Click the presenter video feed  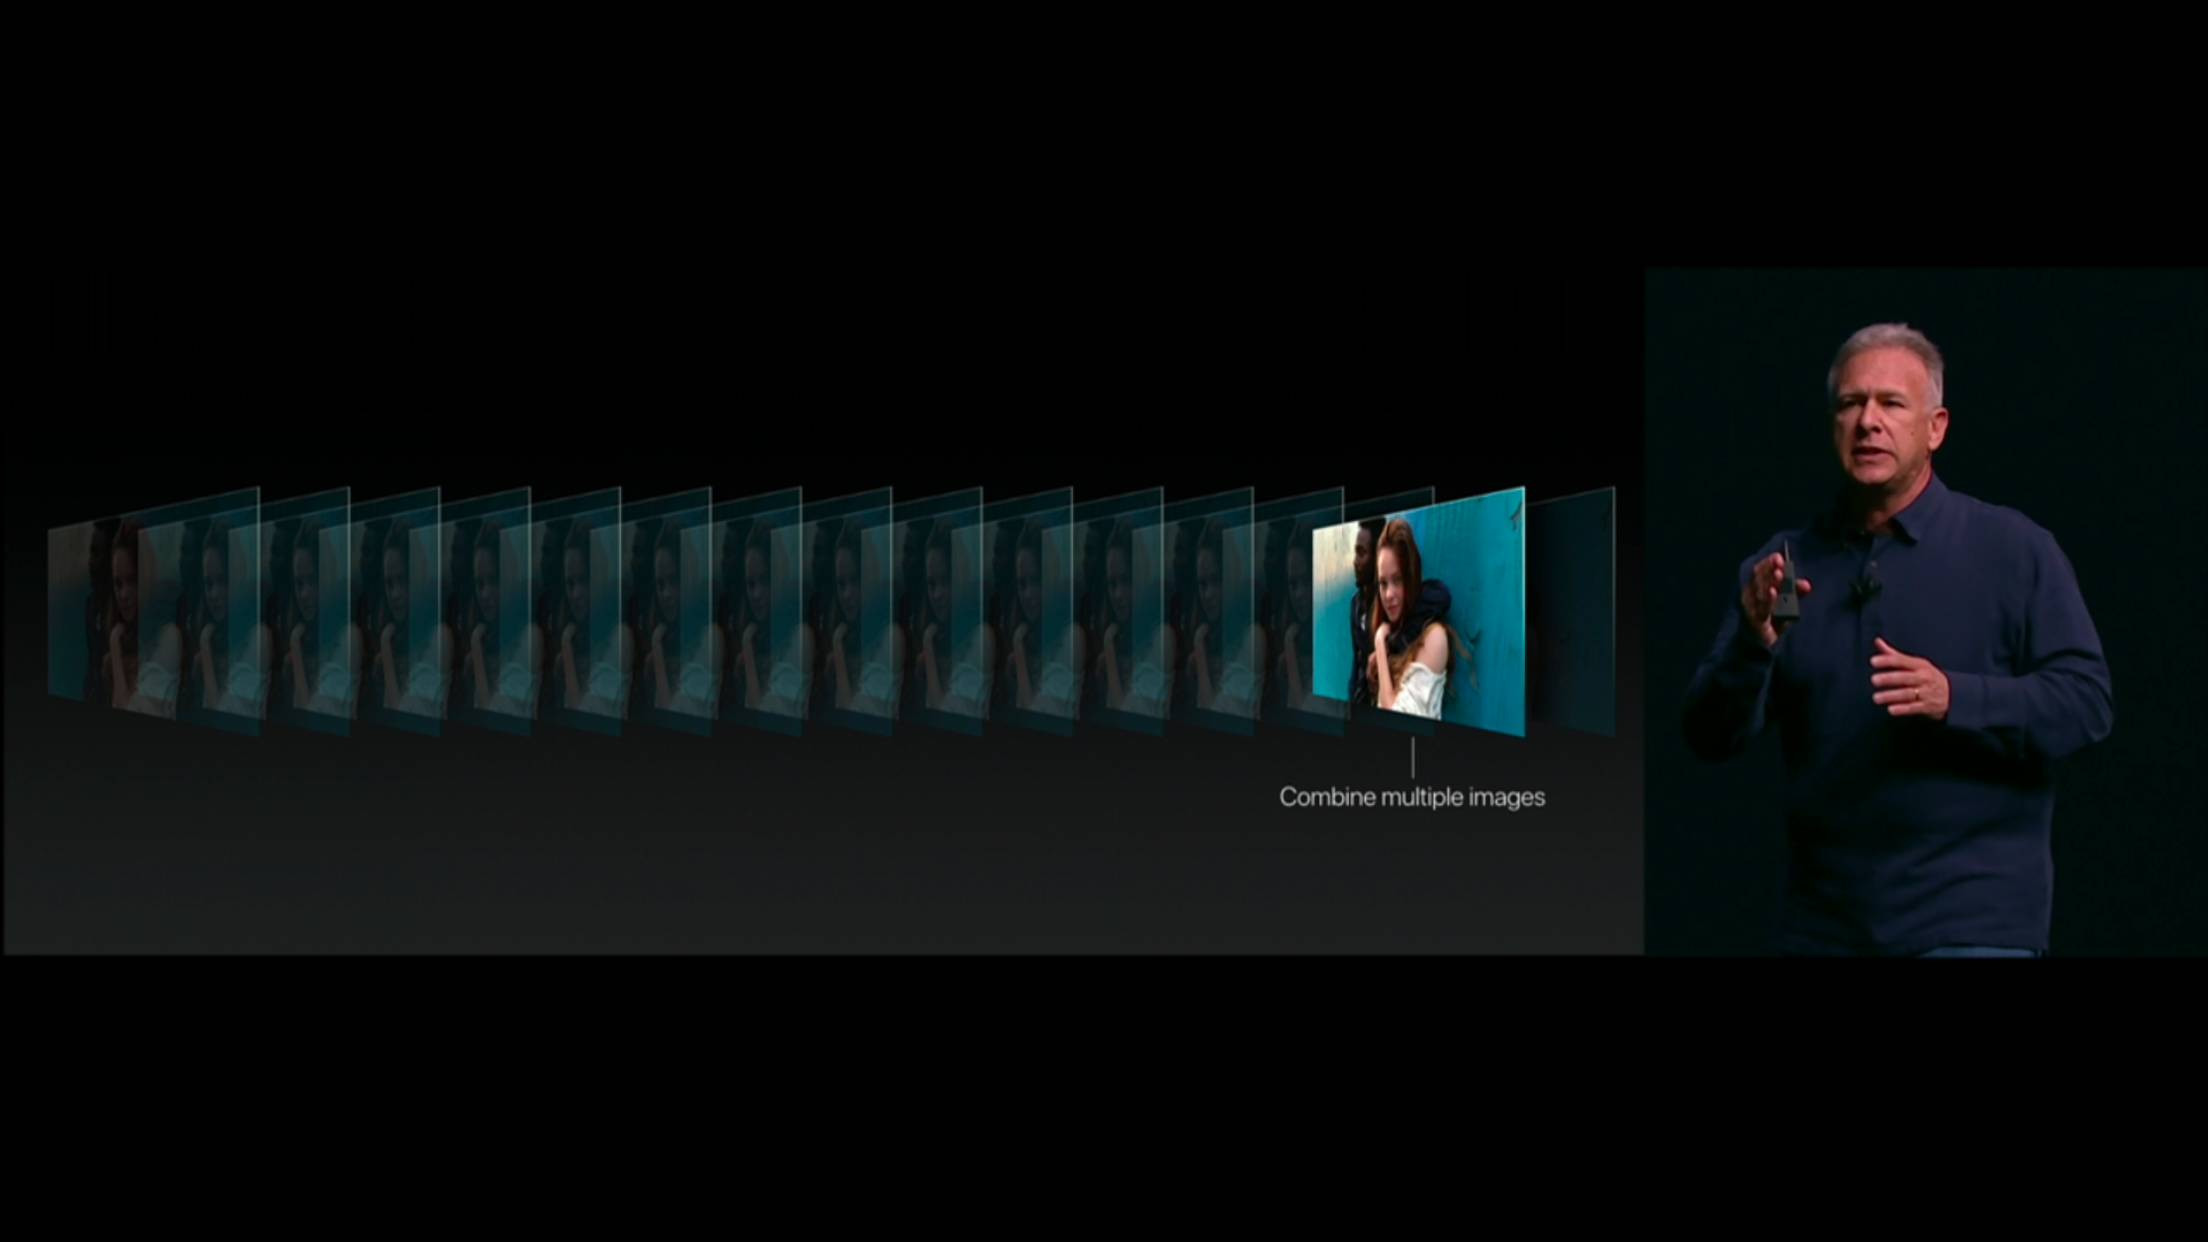click(x=1925, y=611)
